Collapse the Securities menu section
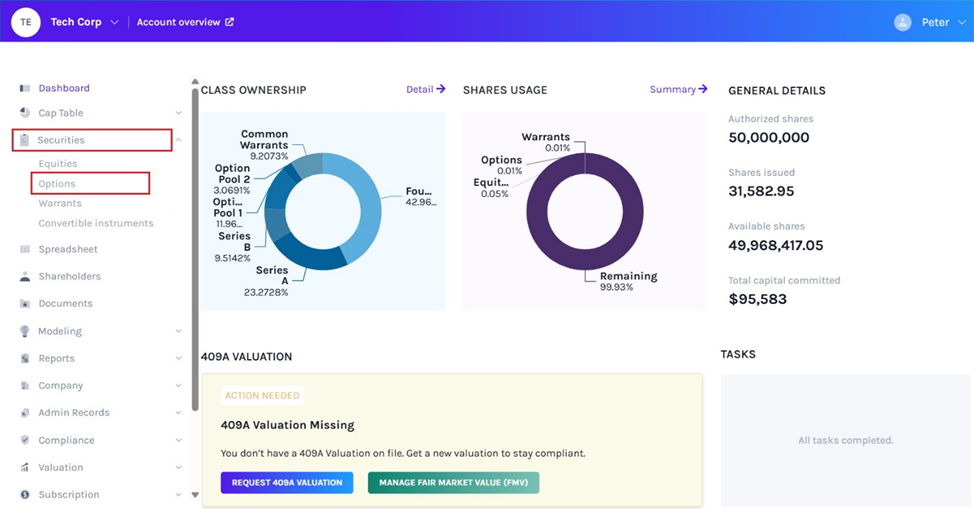The width and height of the screenshot is (974, 509). tap(178, 140)
